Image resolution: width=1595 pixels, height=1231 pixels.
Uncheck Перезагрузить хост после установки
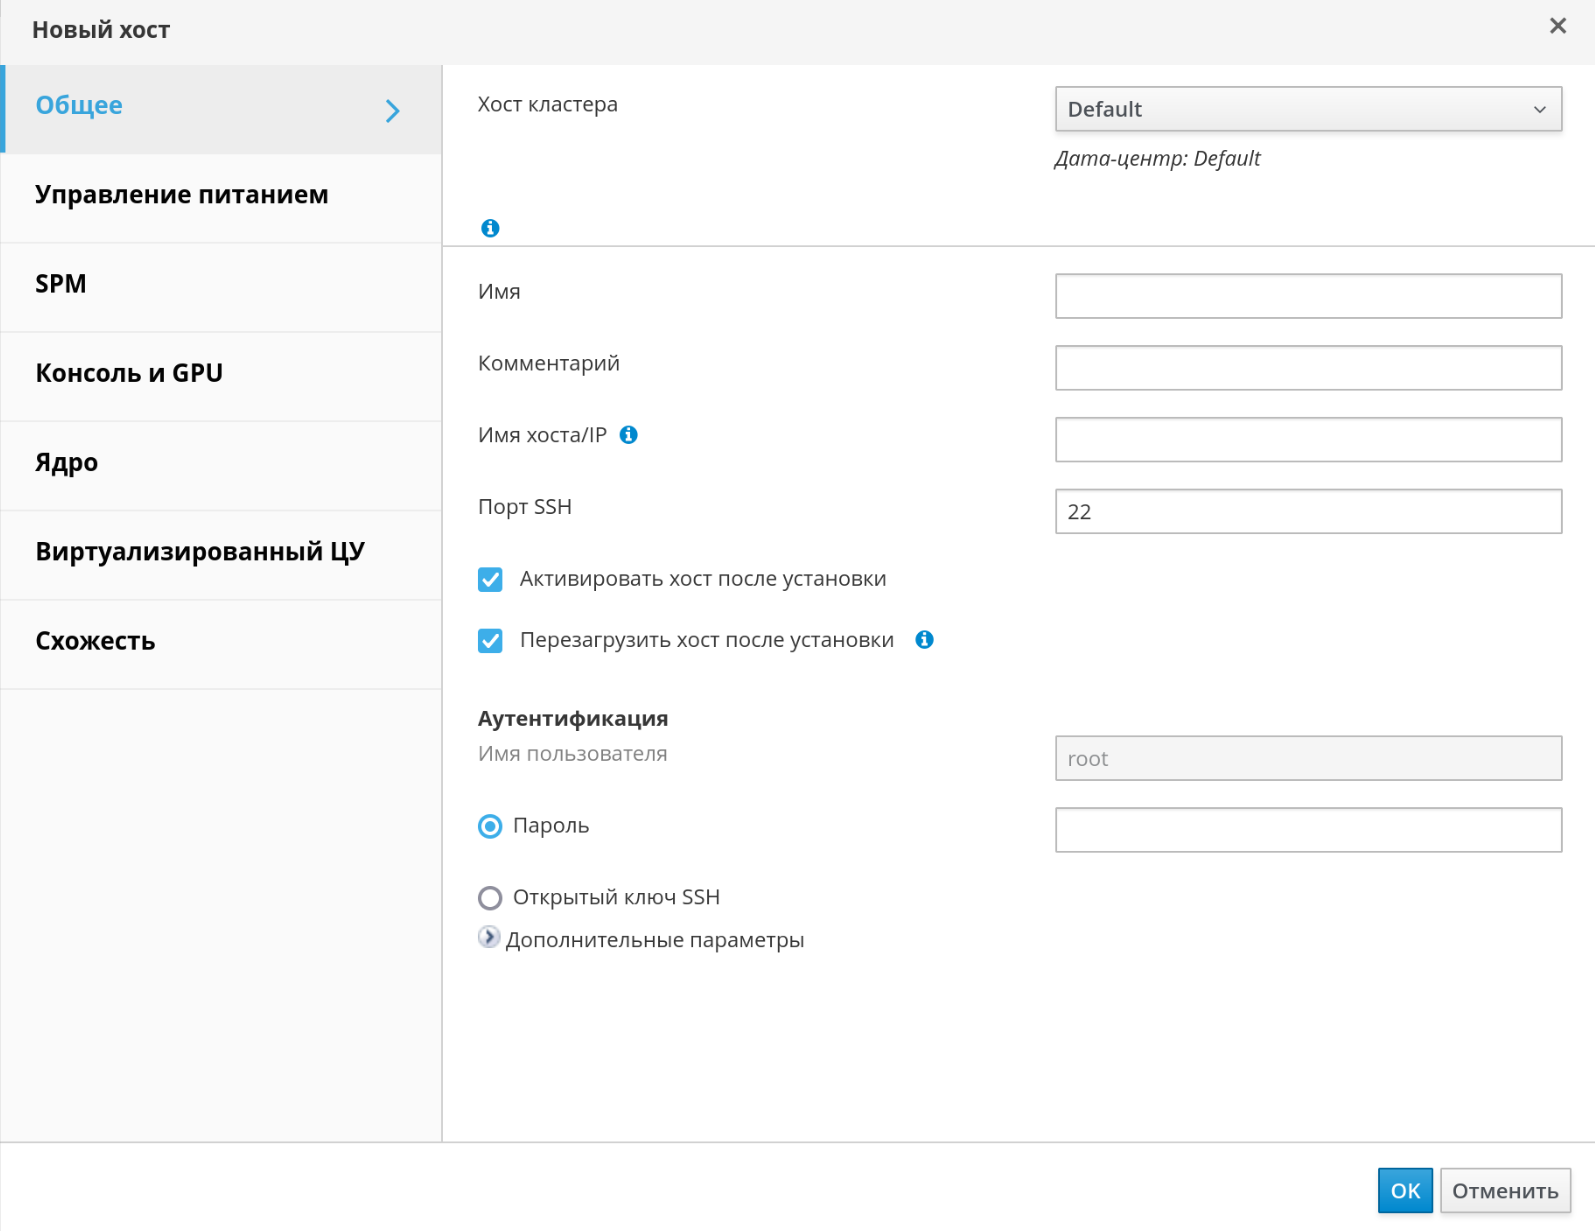pos(490,641)
